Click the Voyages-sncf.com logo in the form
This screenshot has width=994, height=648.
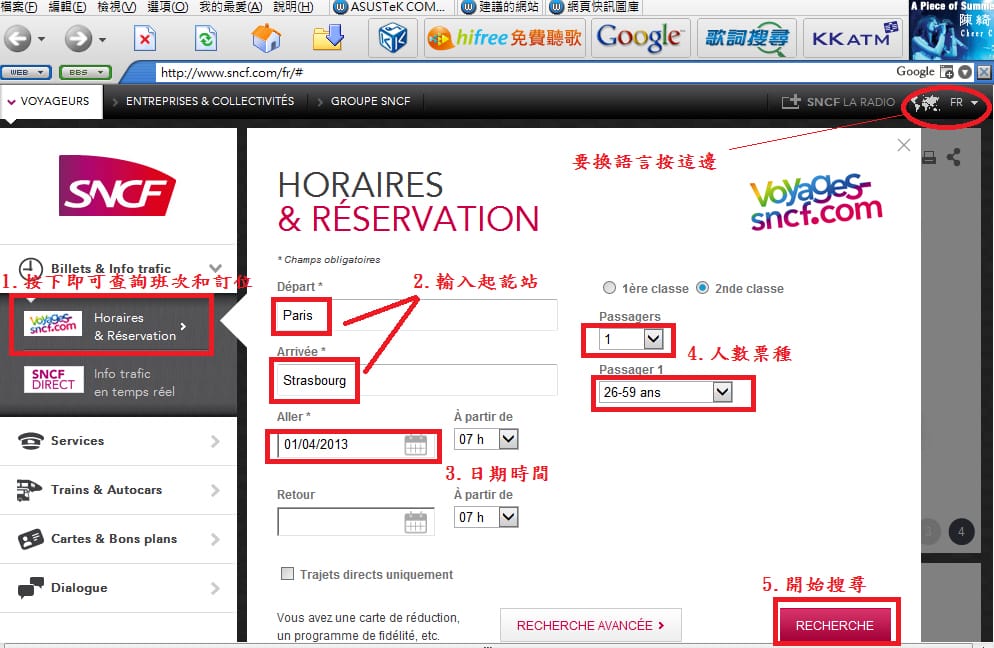click(816, 202)
